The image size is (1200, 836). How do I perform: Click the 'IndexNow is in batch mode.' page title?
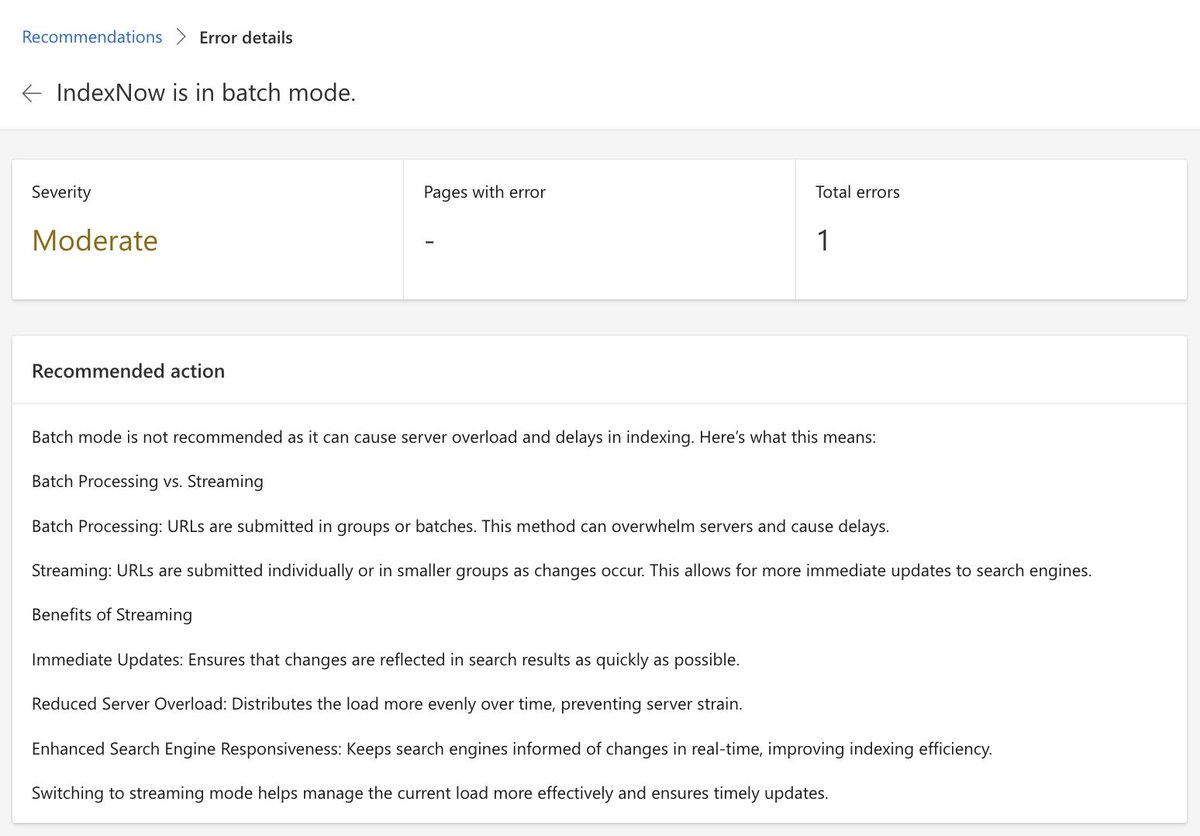pos(206,93)
